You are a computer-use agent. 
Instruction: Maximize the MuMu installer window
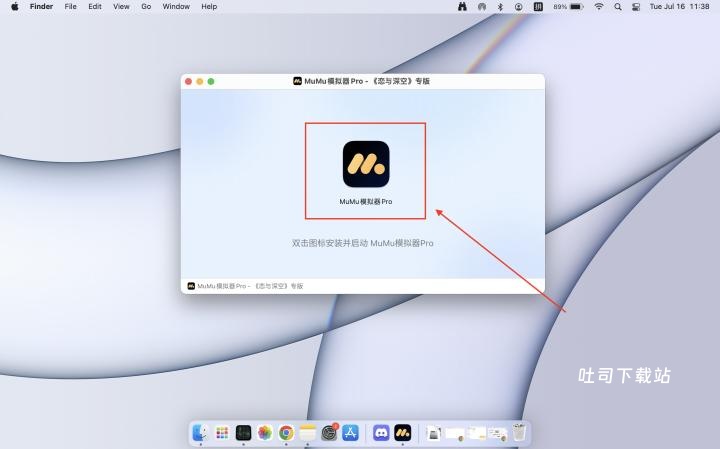[x=211, y=81]
